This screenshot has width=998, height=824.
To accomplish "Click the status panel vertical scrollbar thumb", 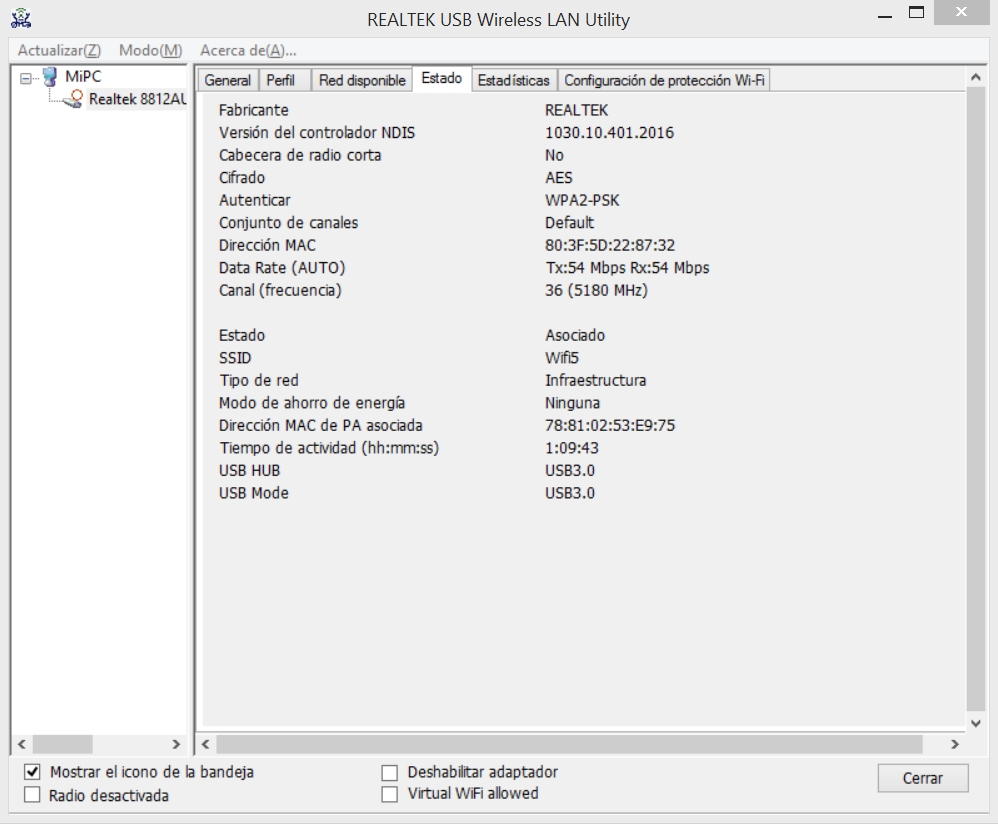I will pyautogui.click(x=975, y=398).
